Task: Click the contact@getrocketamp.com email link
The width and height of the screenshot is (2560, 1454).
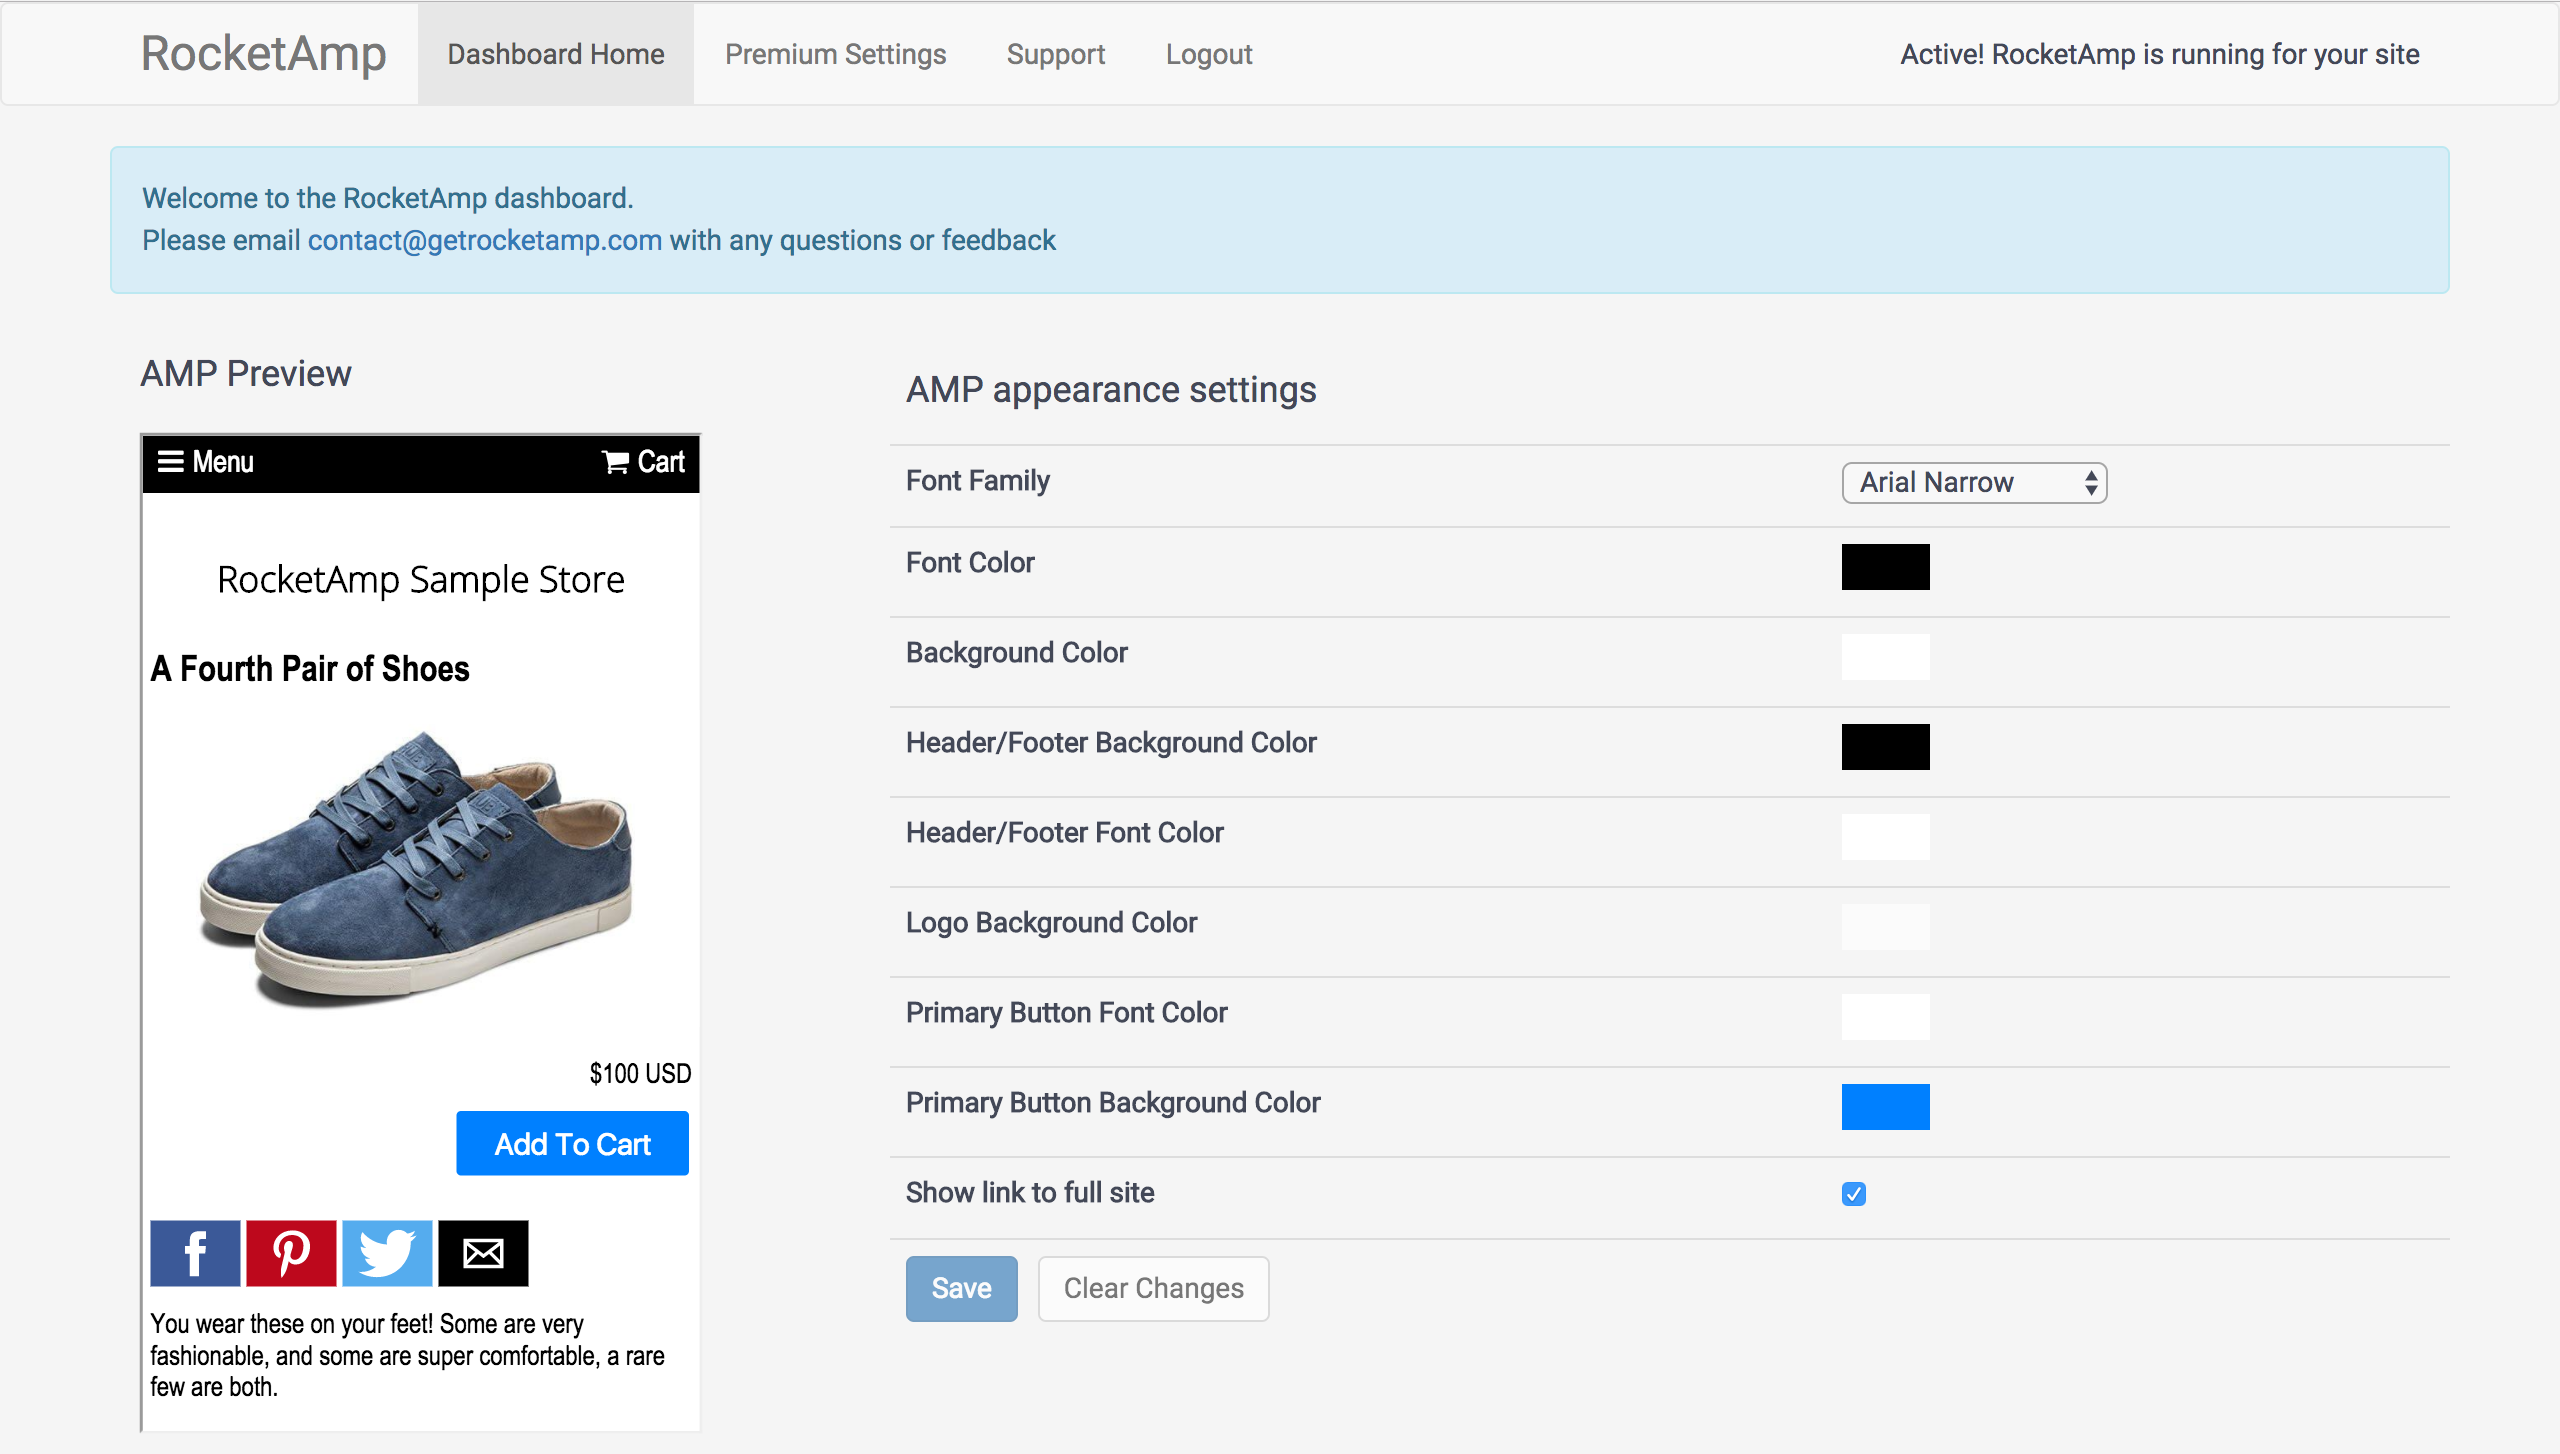Action: (485, 240)
